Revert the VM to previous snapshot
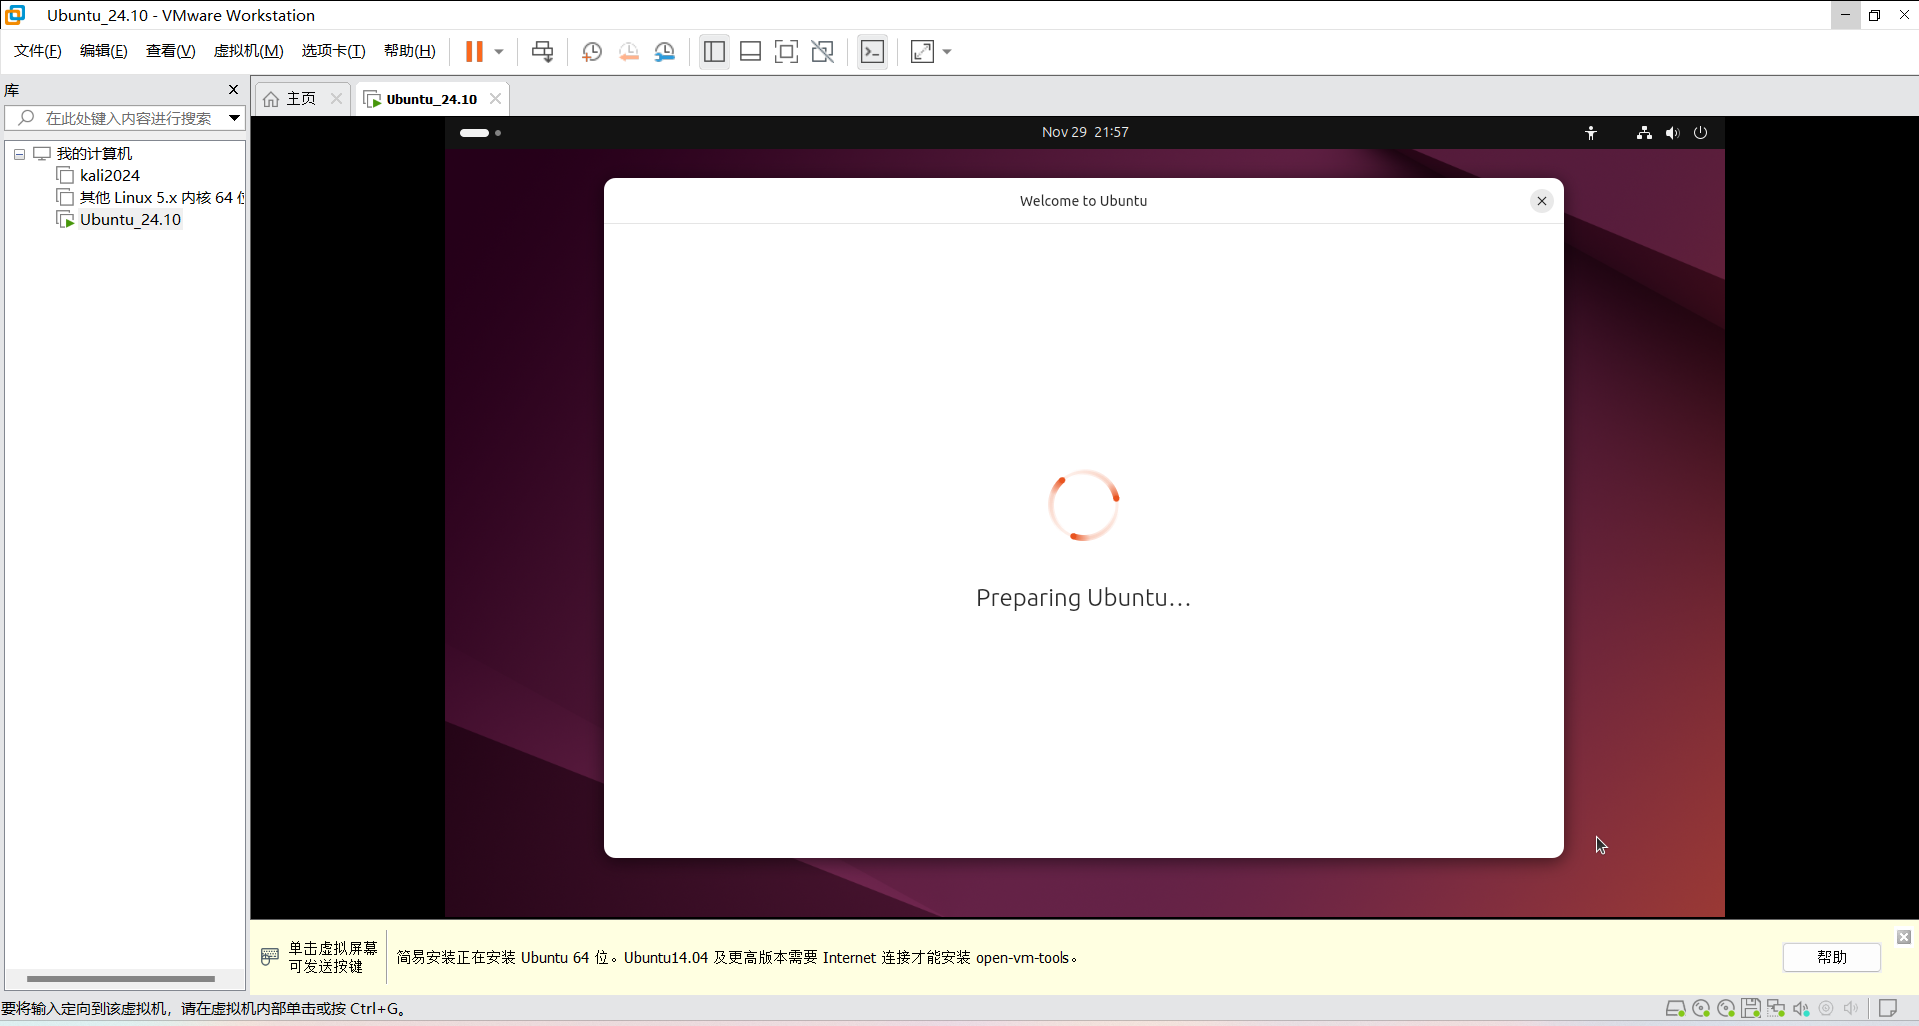 click(x=629, y=52)
